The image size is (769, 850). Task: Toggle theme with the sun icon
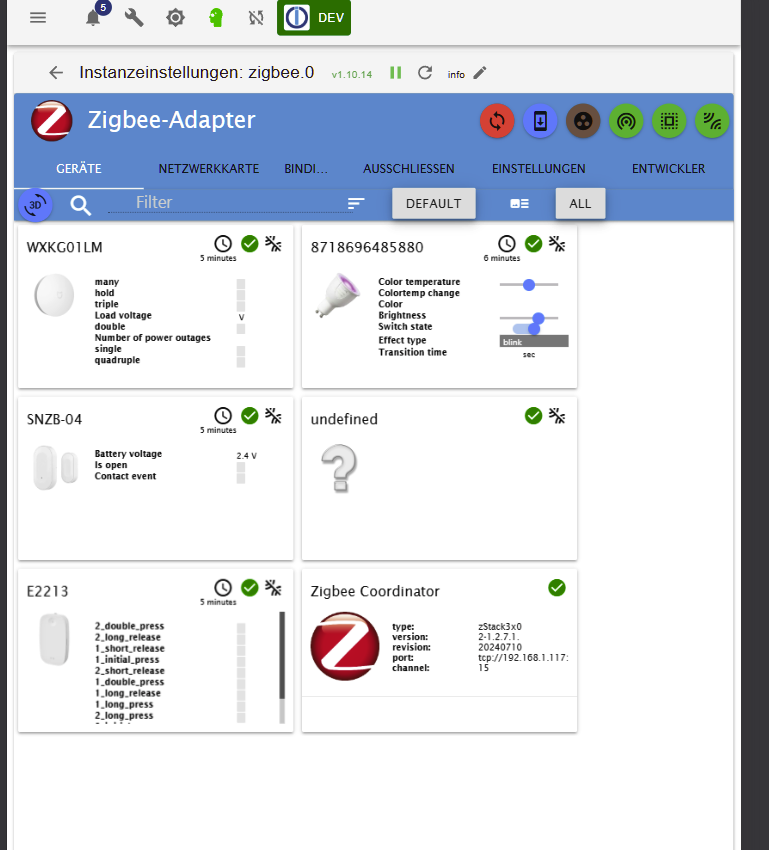pyautogui.click(x=175, y=18)
